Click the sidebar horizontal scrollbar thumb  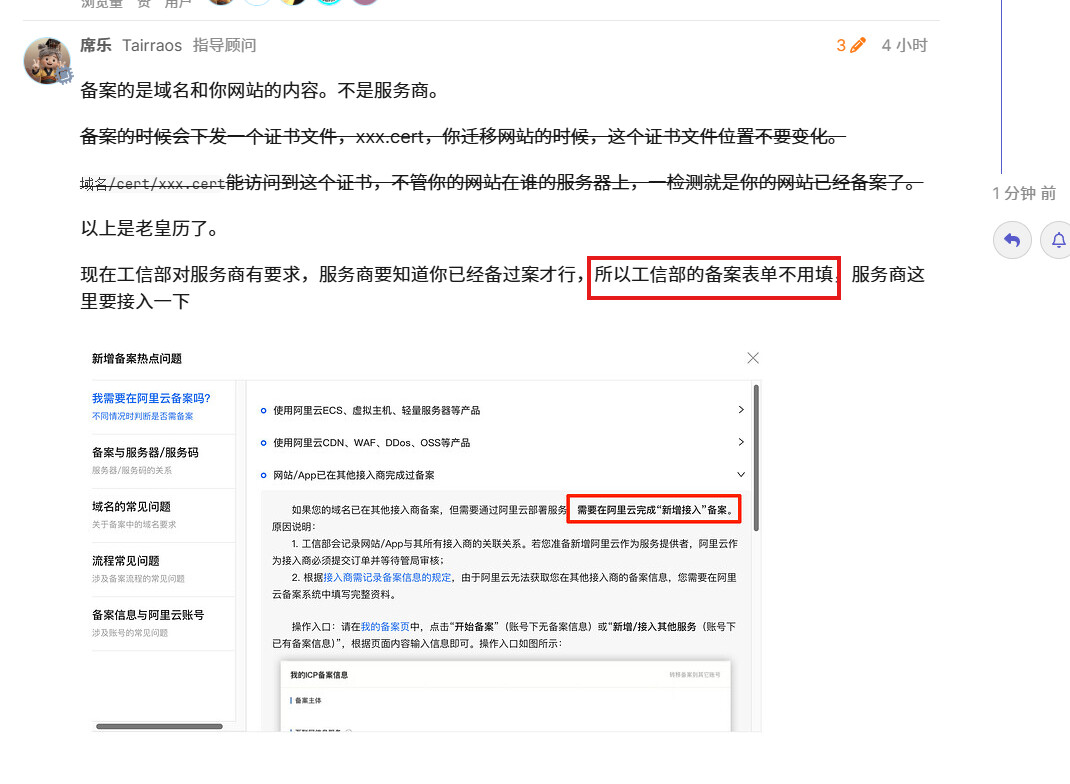(160, 726)
